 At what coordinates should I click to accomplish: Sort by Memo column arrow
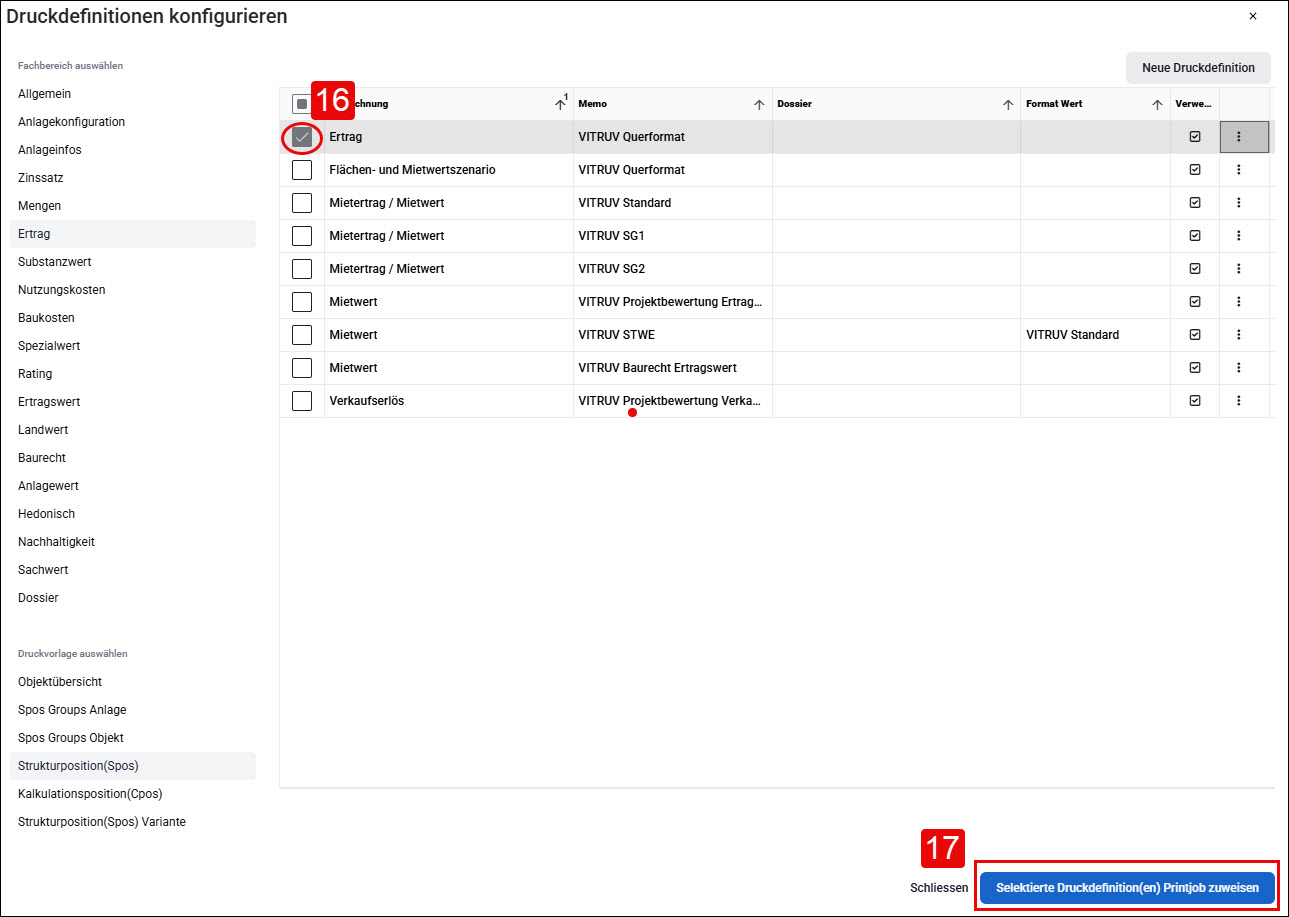pos(759,104)
